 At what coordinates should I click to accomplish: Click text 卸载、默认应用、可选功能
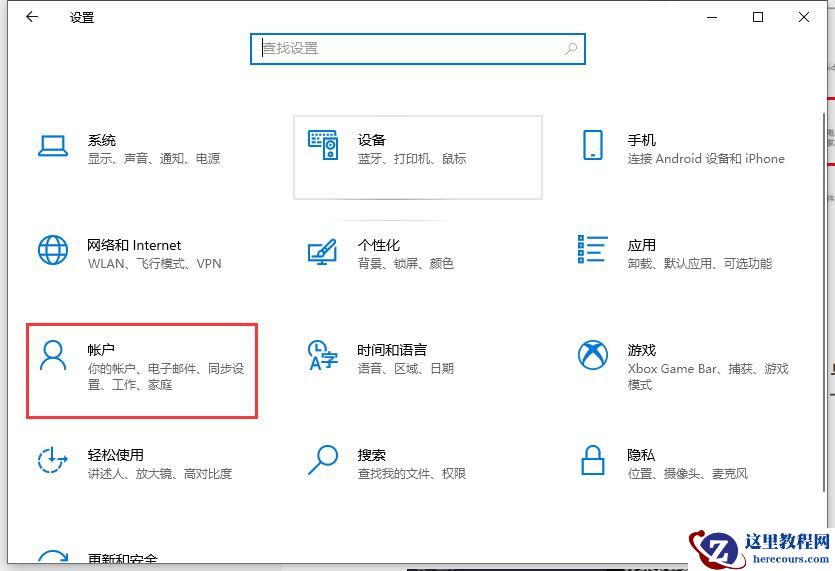pos(700,264)
